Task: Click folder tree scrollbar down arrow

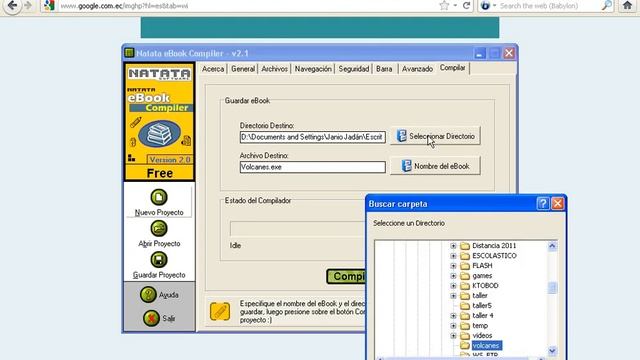Action: click(x=552, y=351)
